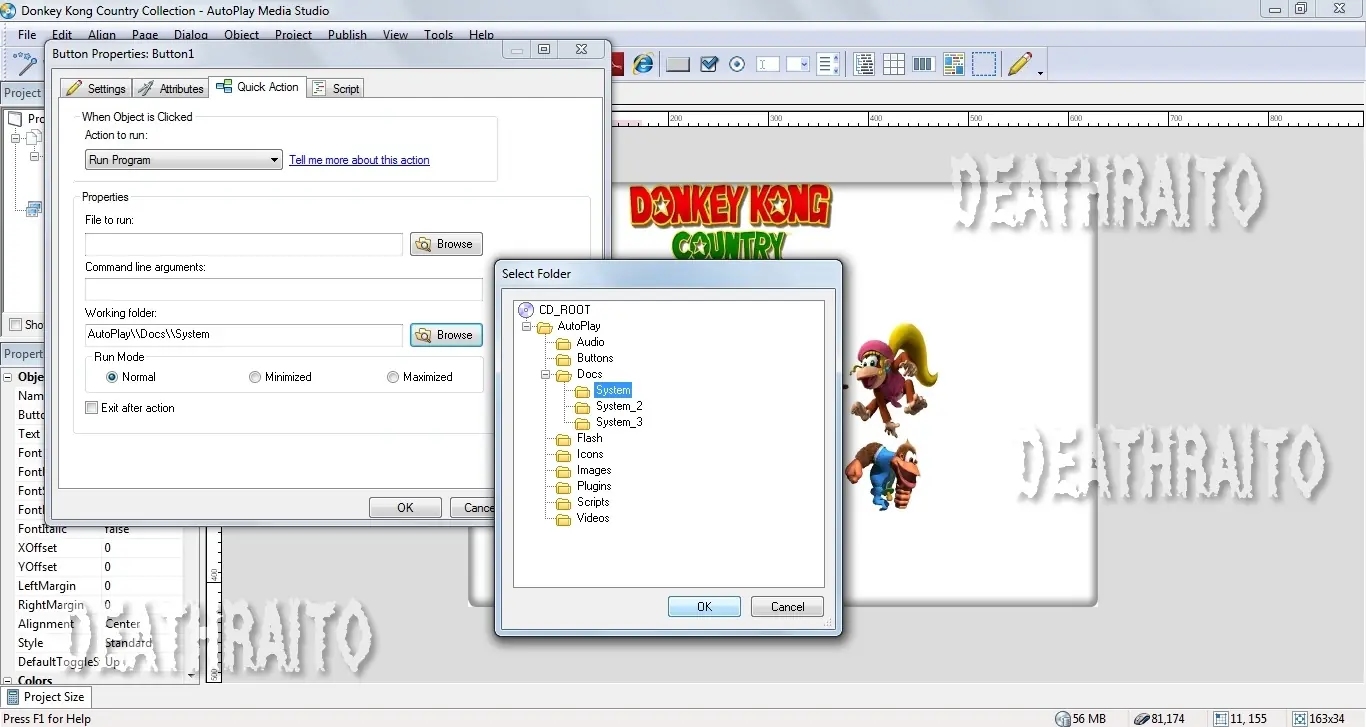
Task: Collapse the AutoPlay folder tree node
Action: [x=527, y=326]
